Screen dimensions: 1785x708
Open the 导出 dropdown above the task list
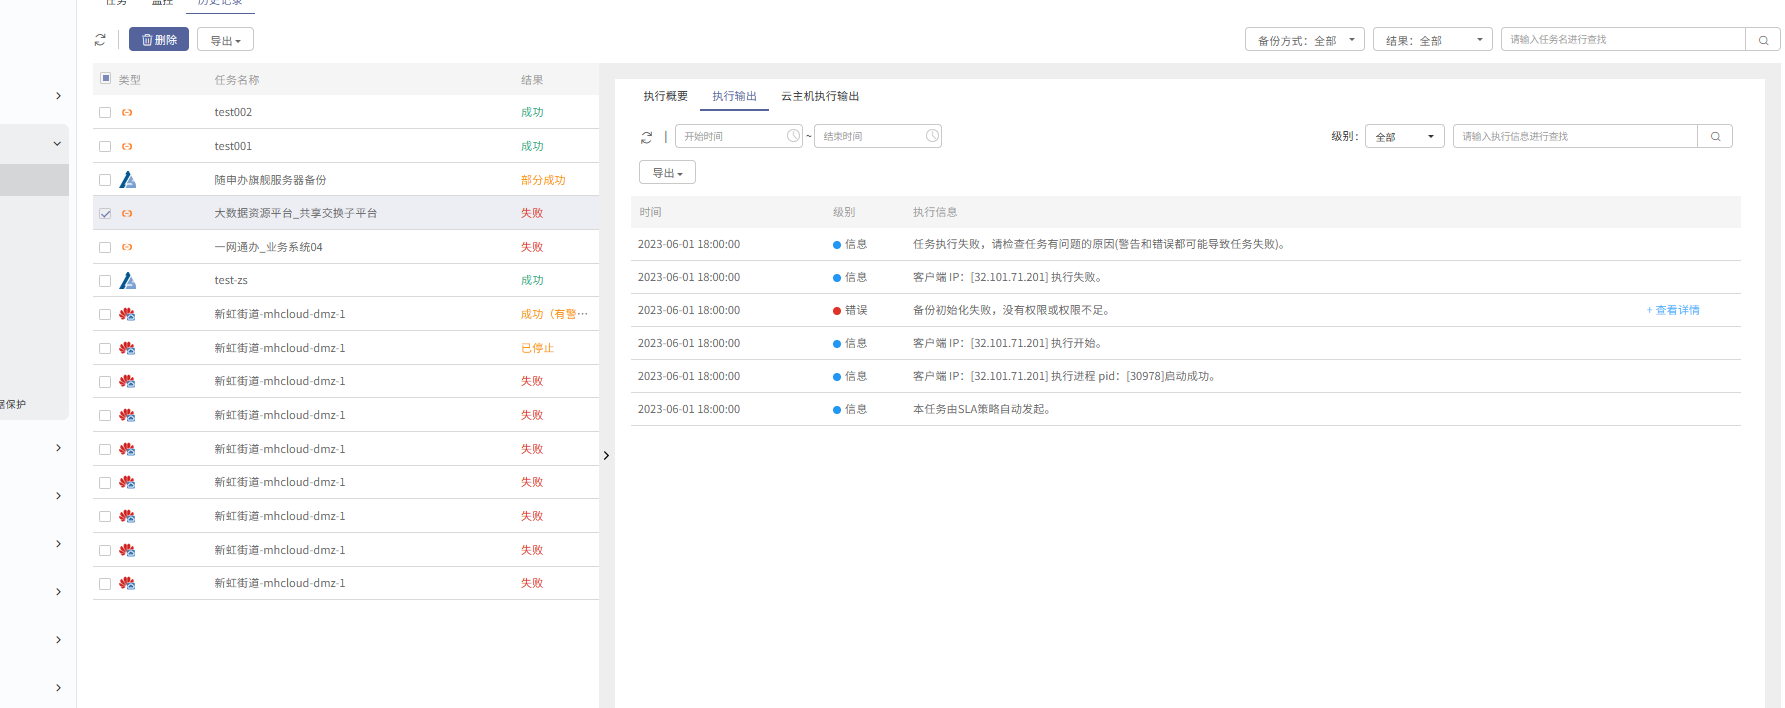pos(225,40)
